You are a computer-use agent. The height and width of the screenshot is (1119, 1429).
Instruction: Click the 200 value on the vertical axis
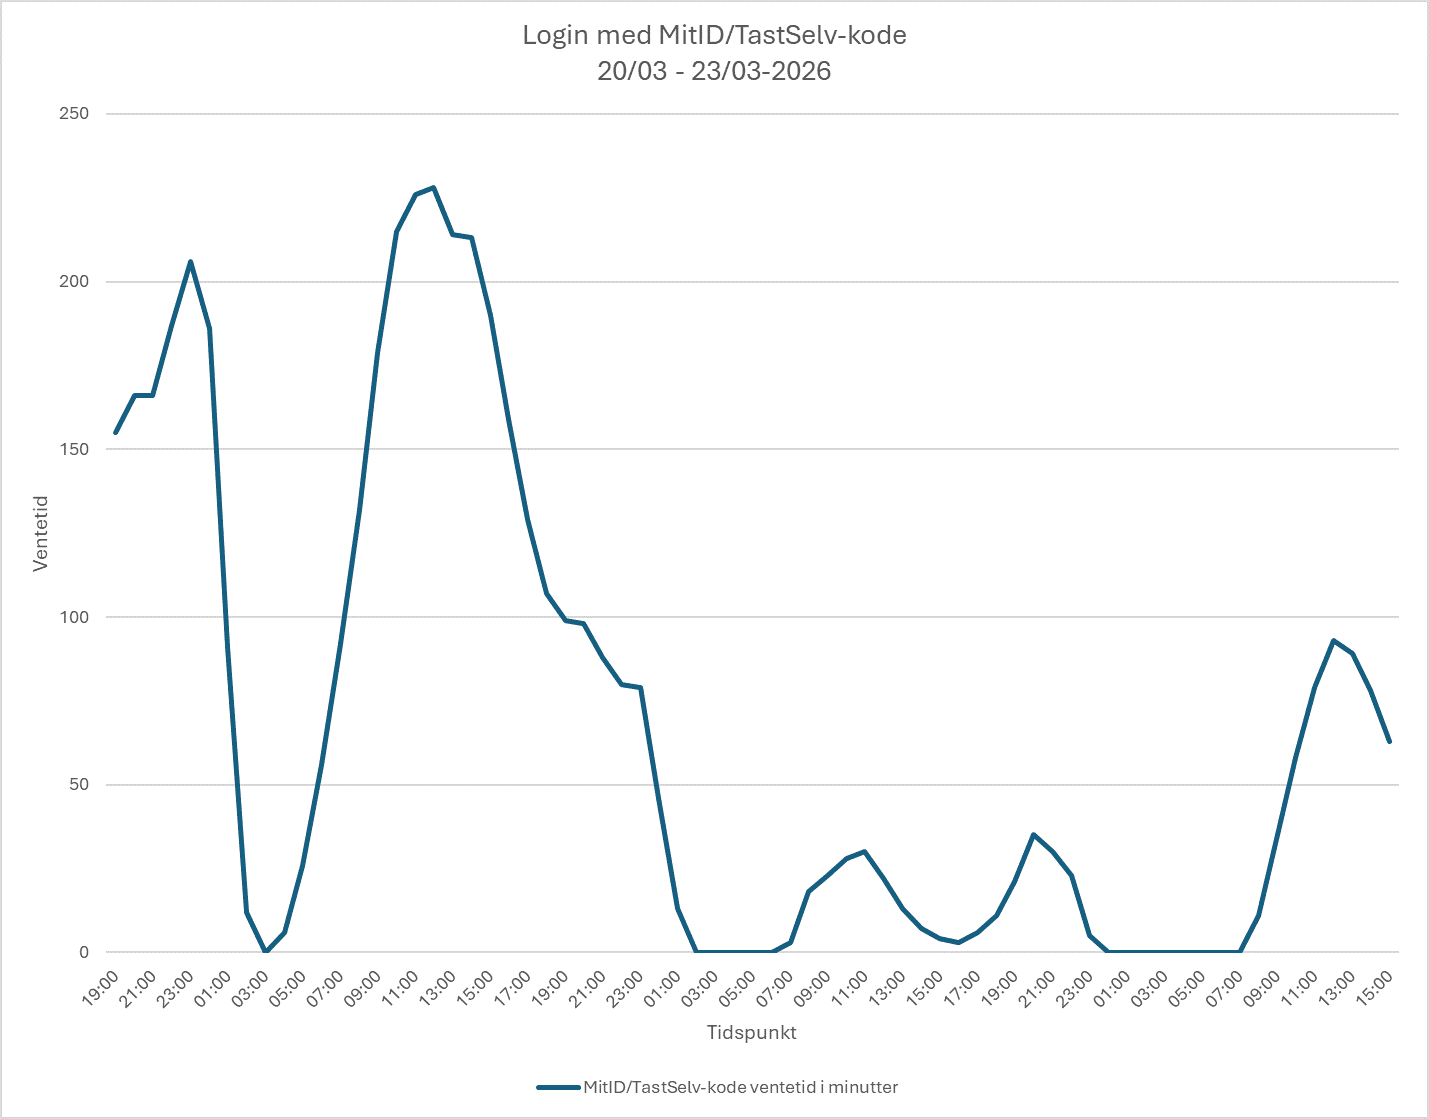tap(74, 282)
